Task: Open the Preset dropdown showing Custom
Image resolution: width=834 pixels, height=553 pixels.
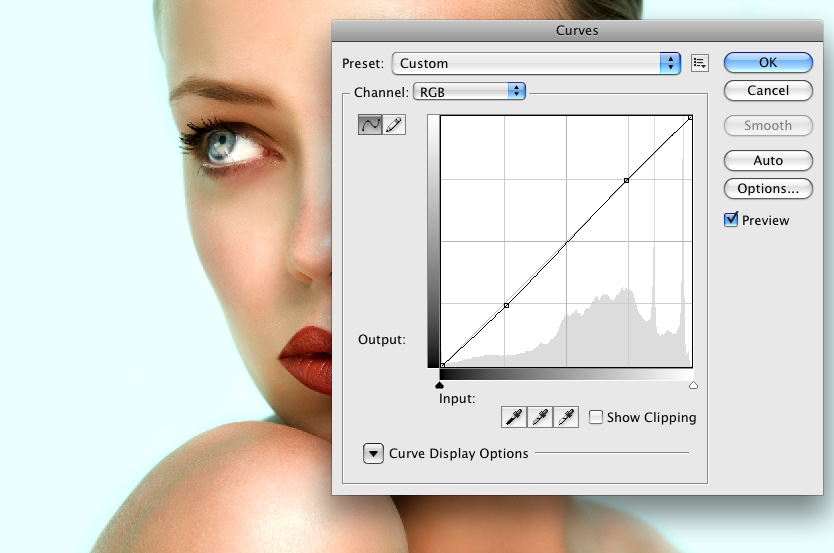Action: [536, 63]
